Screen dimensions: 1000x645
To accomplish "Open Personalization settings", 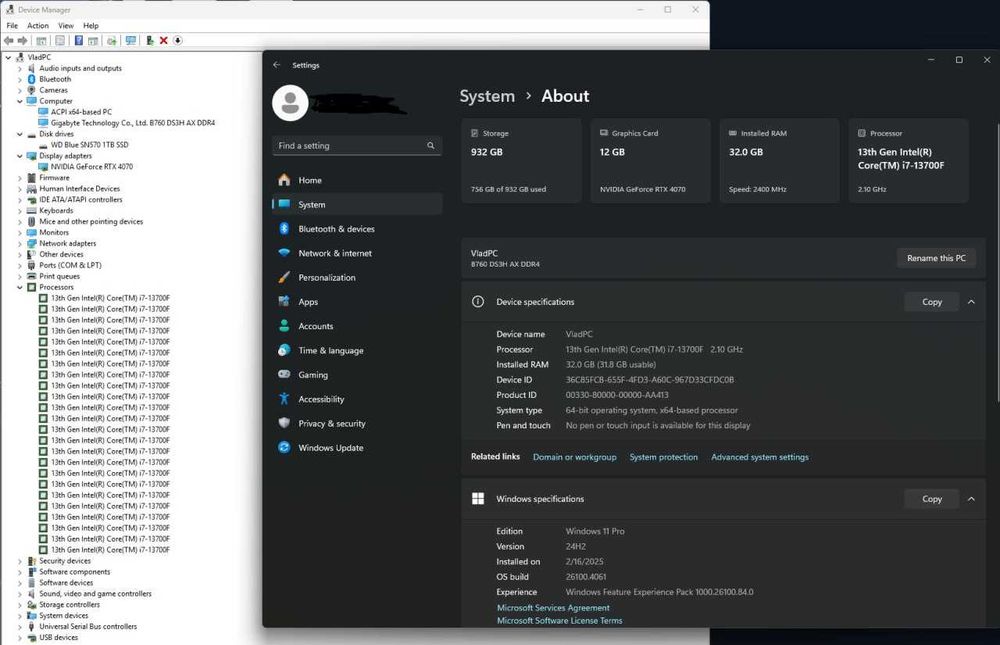I will click(x=357, y=277).
